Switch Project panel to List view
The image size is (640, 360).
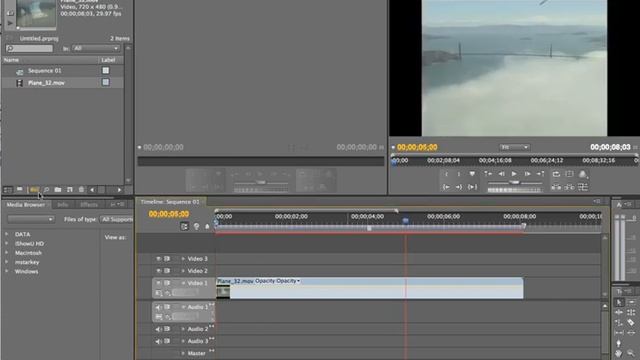pos(8,190)
